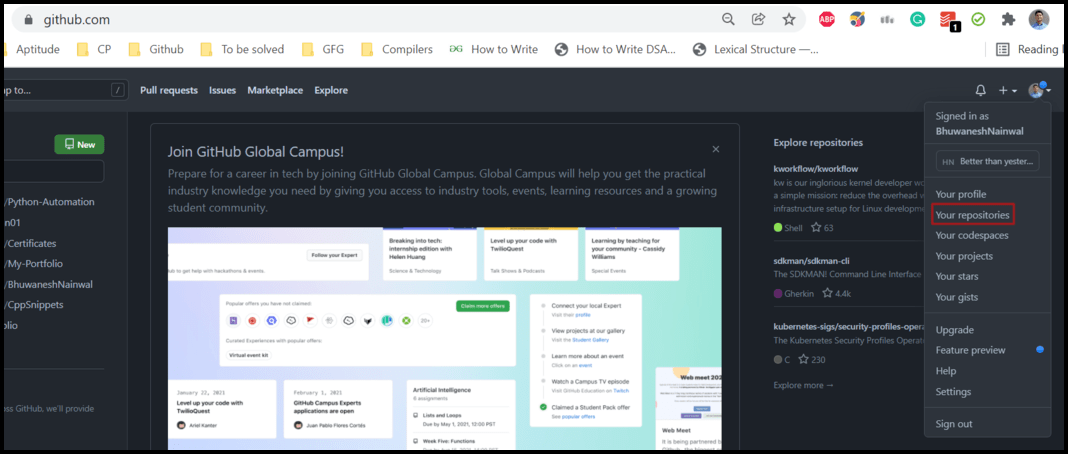Viewport: 1068px width, 454px height.
Task: Click the Global Campus preview image
Action: (445, 338)
